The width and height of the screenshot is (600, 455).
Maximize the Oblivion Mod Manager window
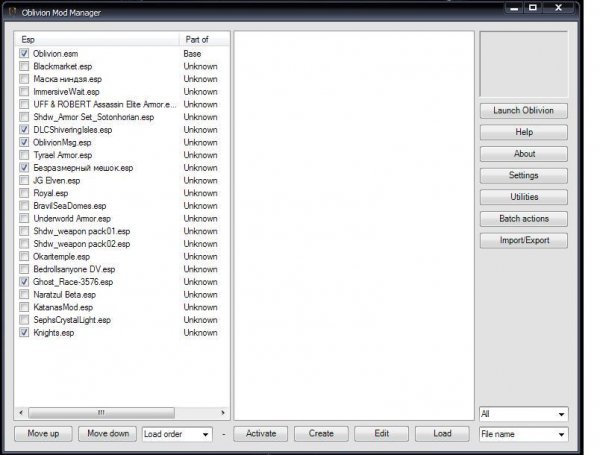(x=533, y=8)
